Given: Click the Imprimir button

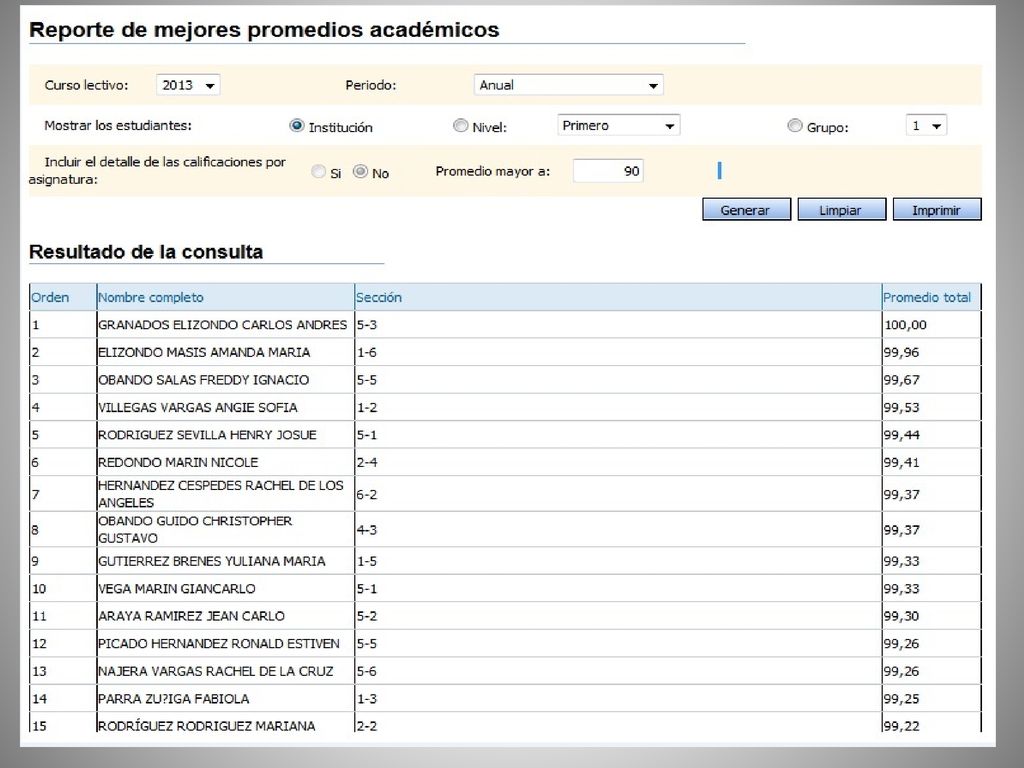Looking at the screenshot, I should tap(937, 210).
